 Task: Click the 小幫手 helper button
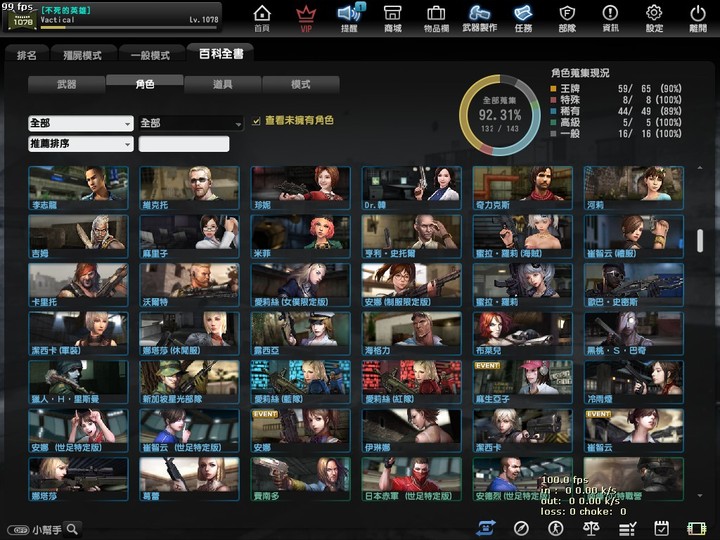[43, 530]
